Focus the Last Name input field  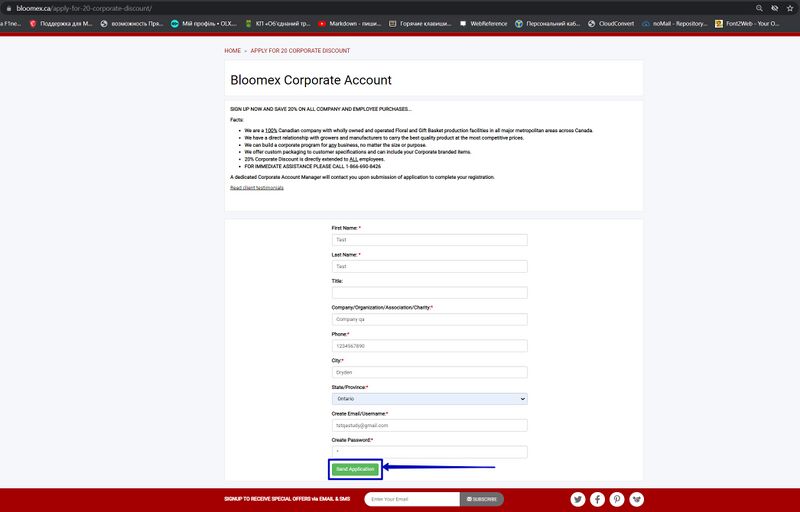[430, 266]
